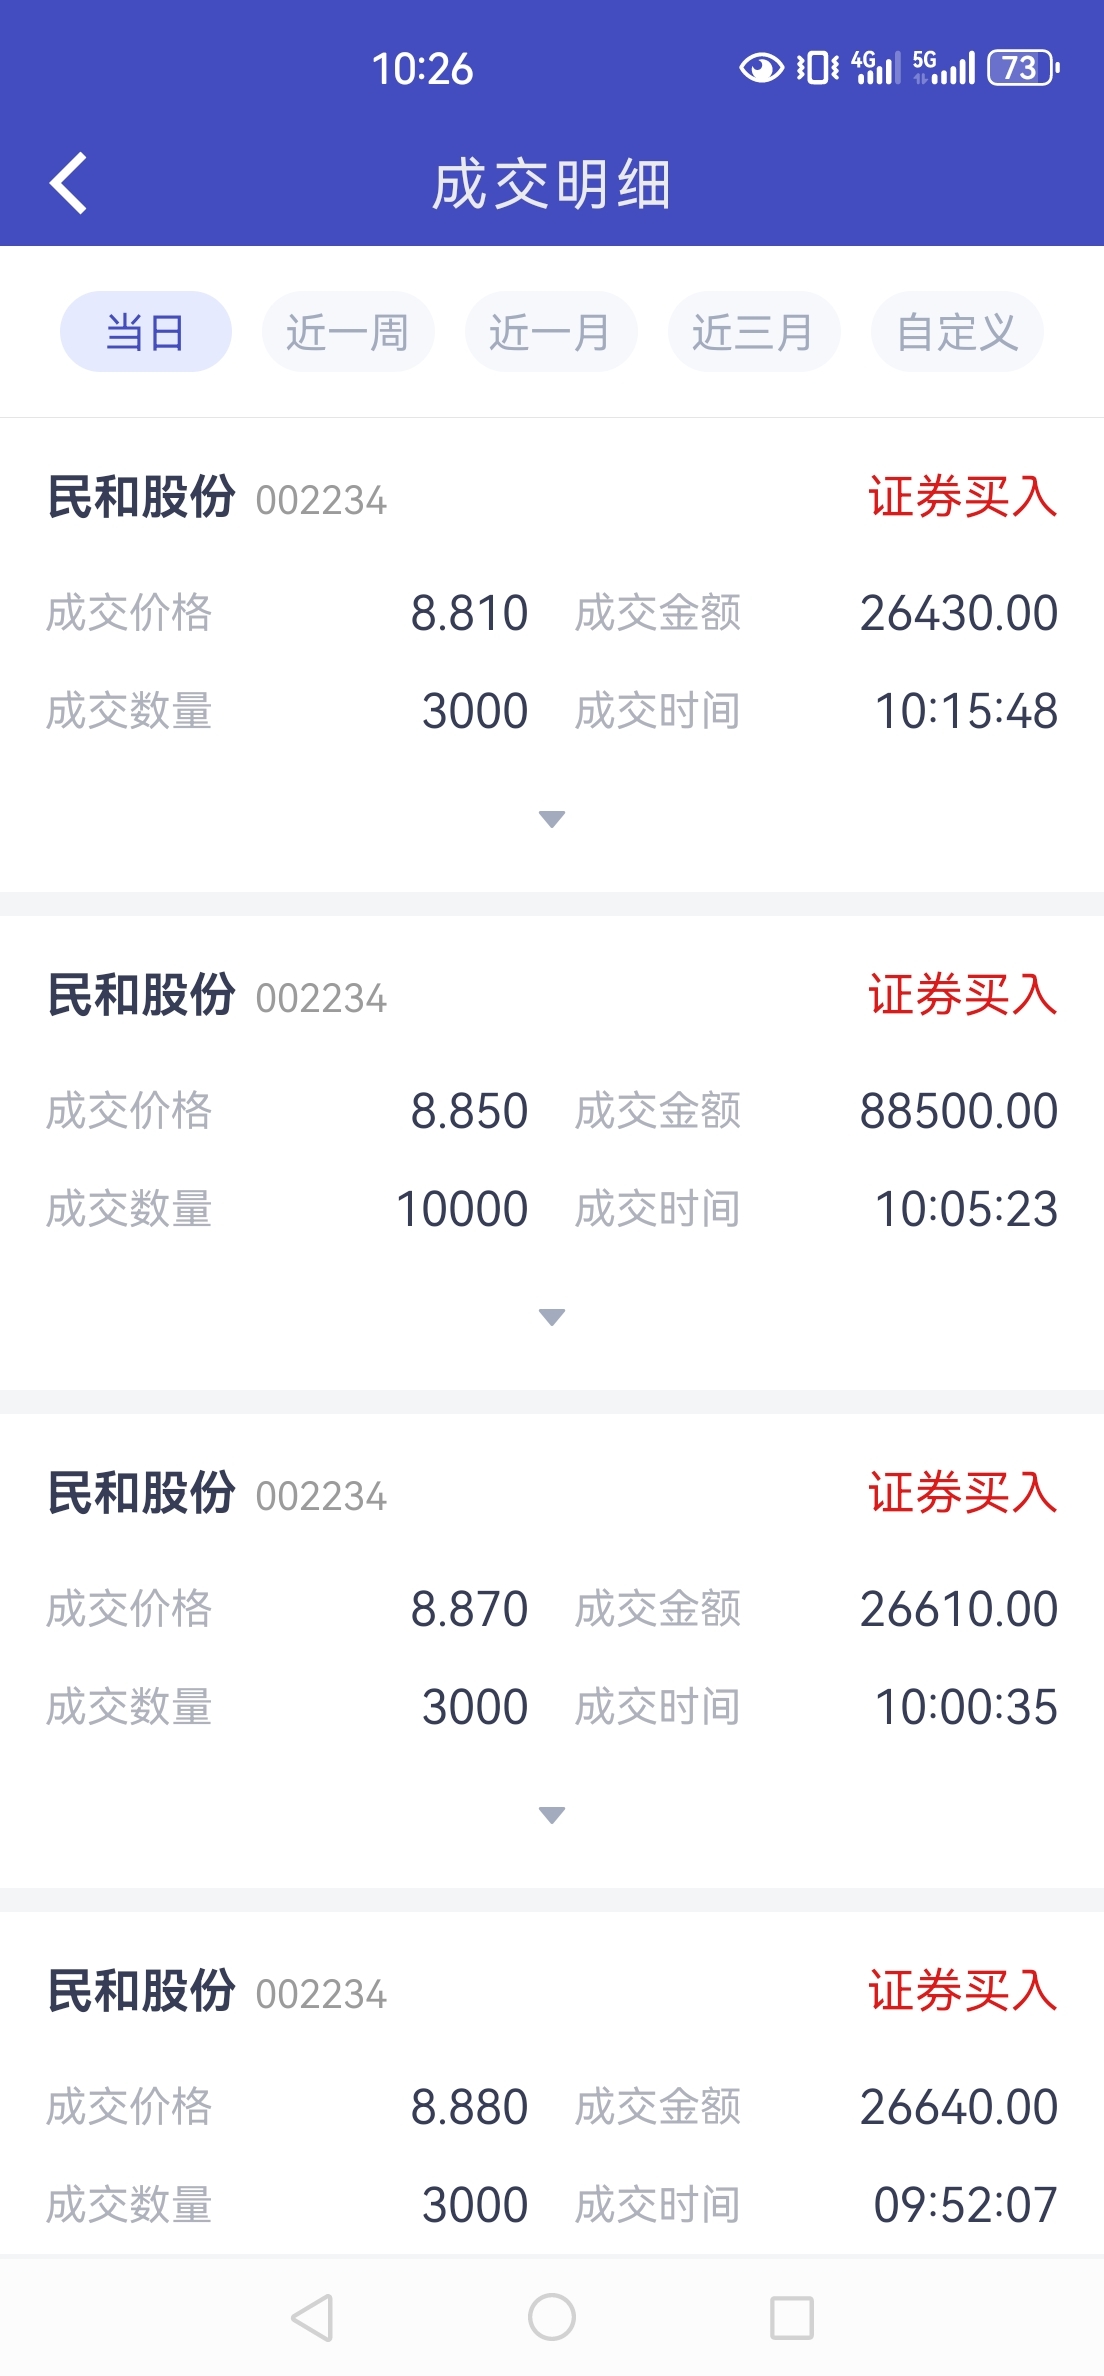Screen dimensions: 1104x2376
Task: Switch to 近三月 filter
Action: [x=754, y=332]
